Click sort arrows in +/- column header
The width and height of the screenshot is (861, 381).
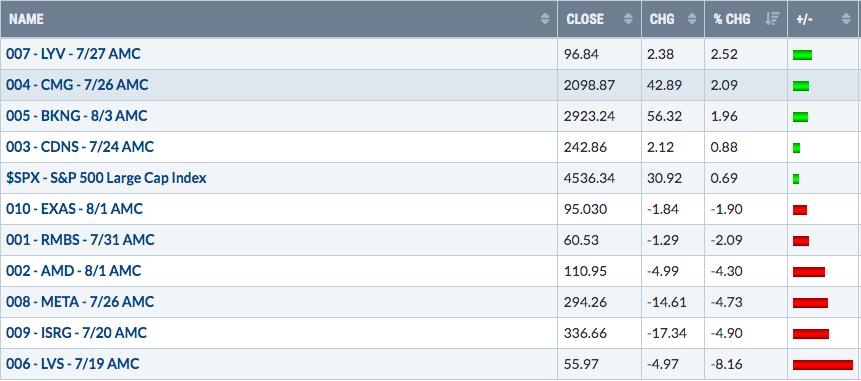(x=846, y=19)
